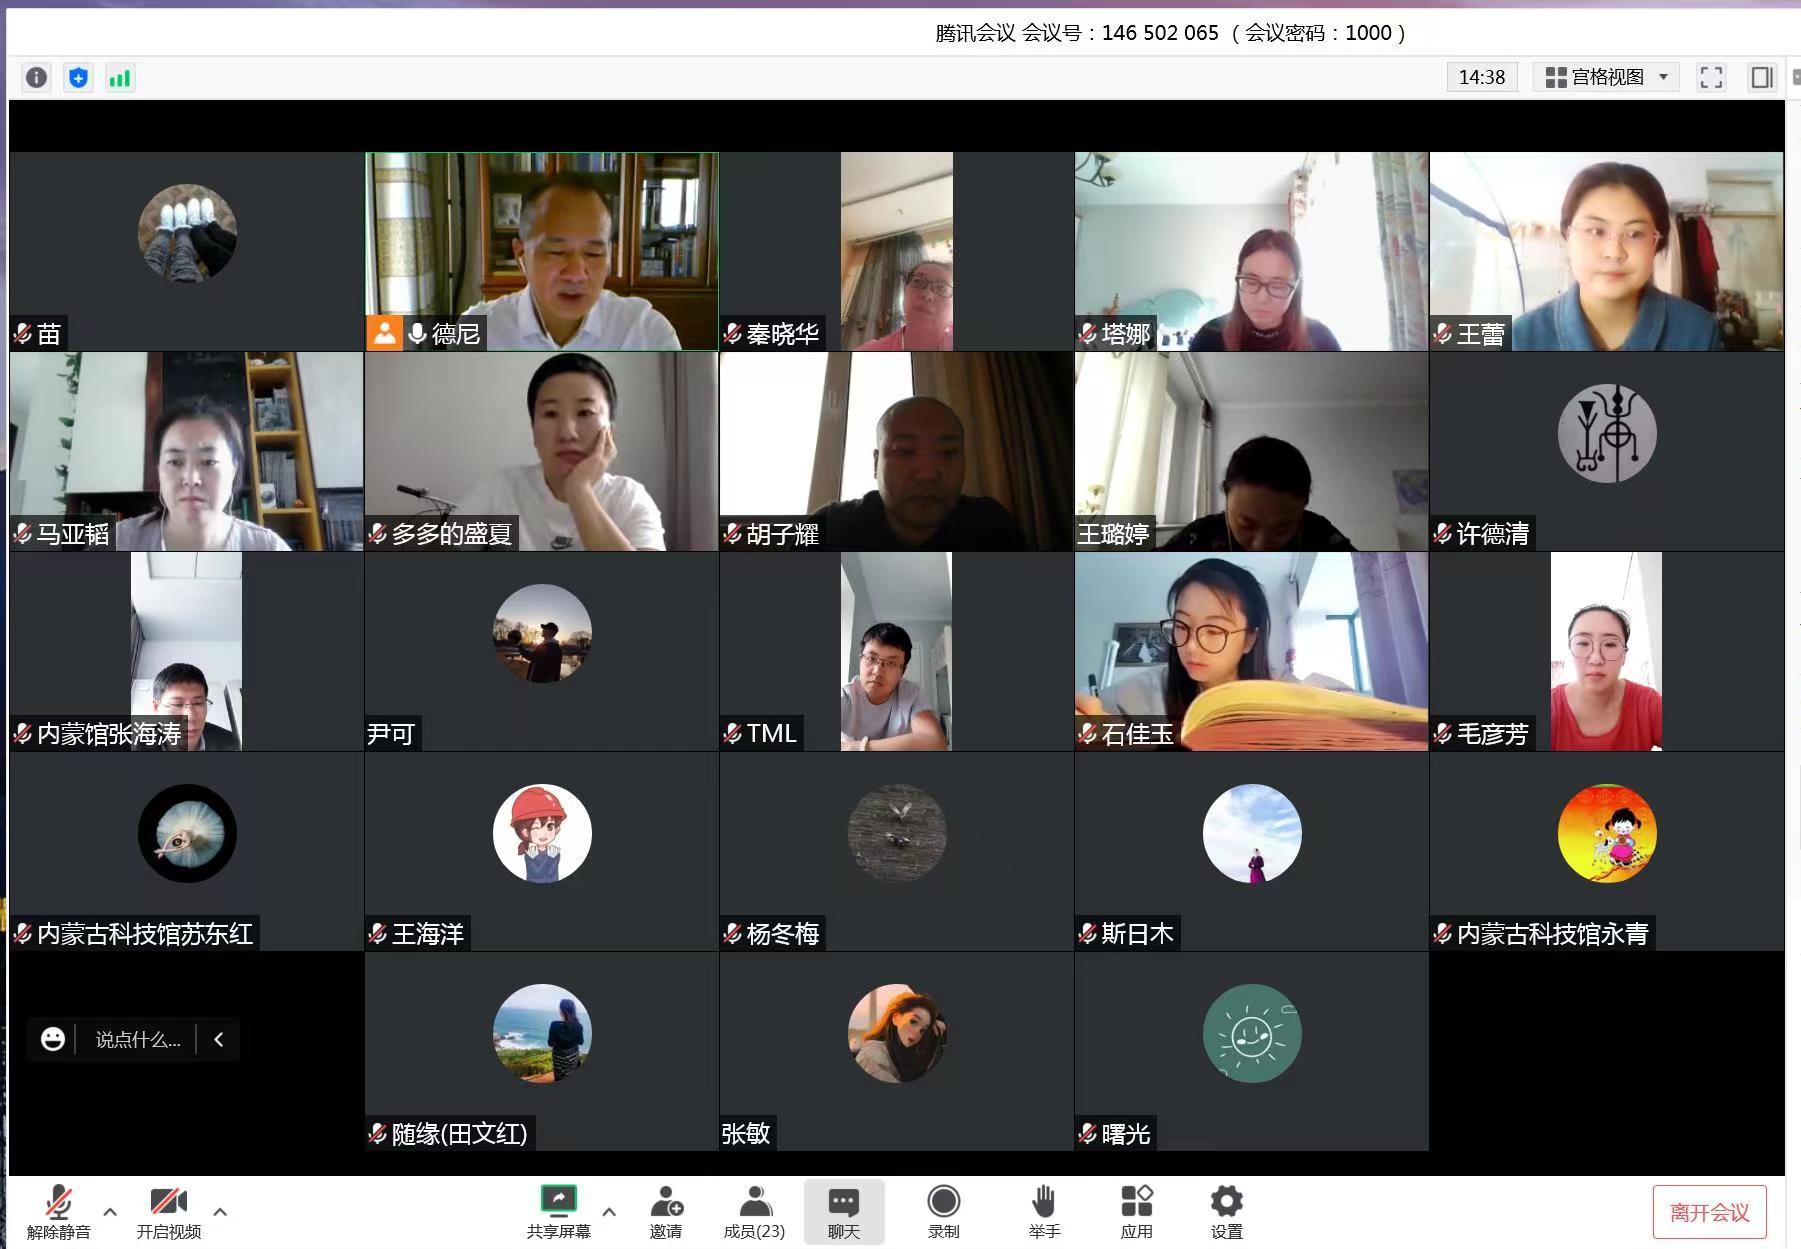Click the orange host icon beside 德尼
Image resolution: width=1801 pixels, height=1249 pixels.
coord(384,333)
